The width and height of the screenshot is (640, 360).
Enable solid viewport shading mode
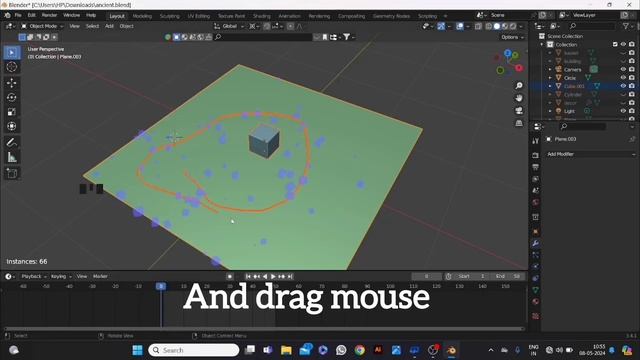pos(497,26)
